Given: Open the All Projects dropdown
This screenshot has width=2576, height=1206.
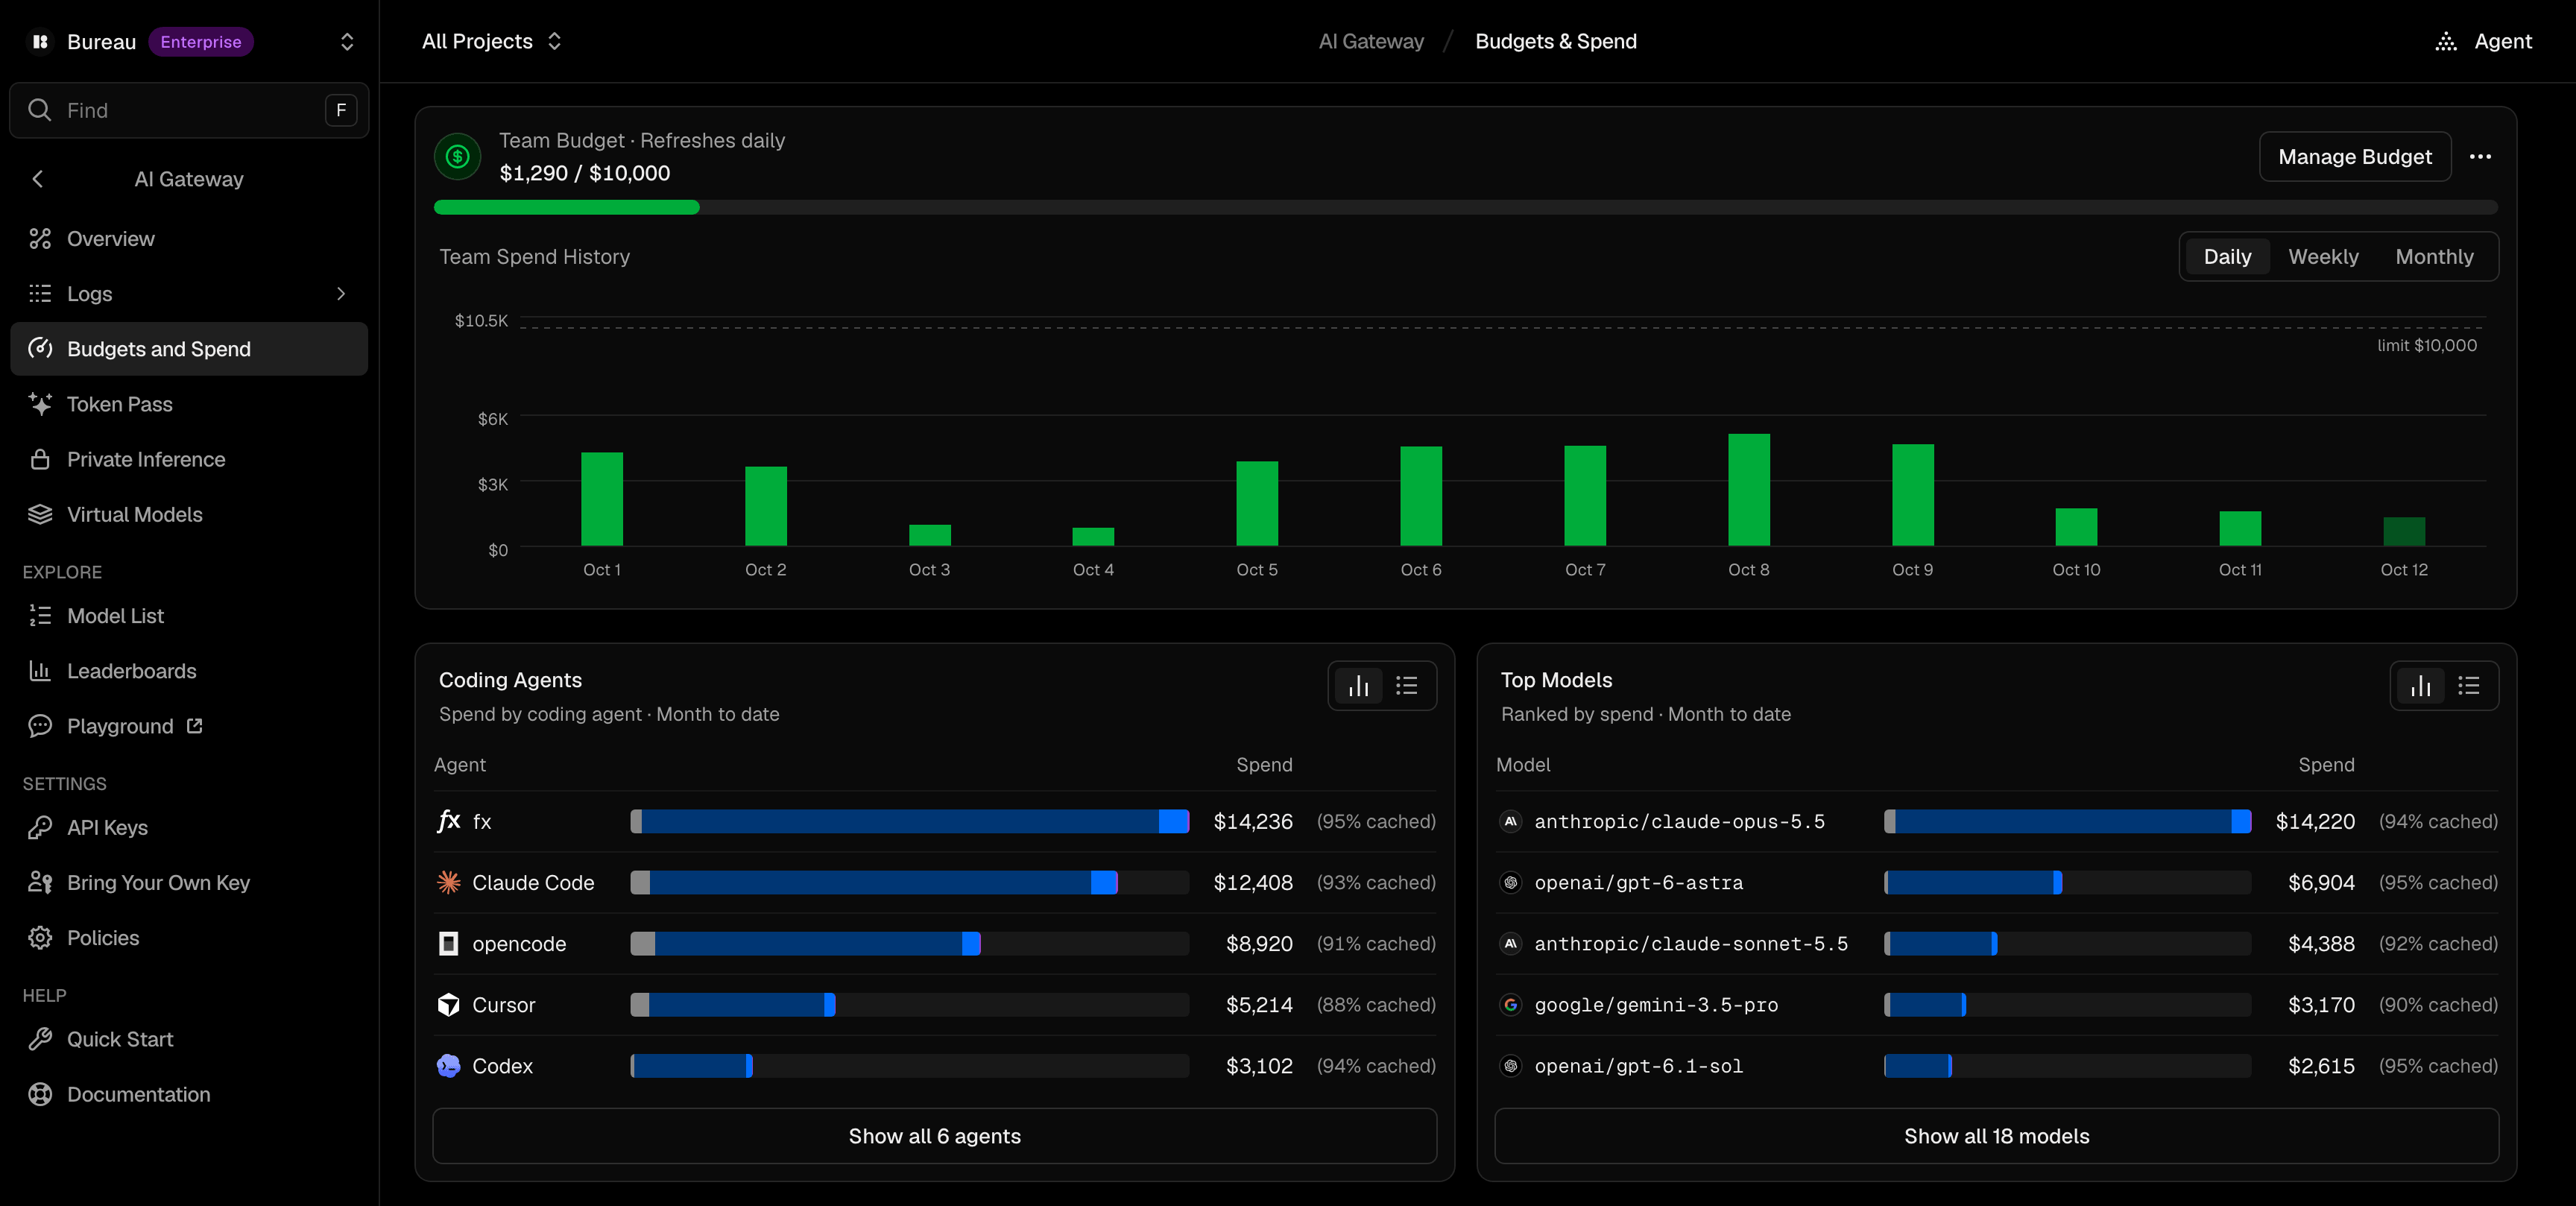Looking at the screenshot, I should [x=491, y=41].
